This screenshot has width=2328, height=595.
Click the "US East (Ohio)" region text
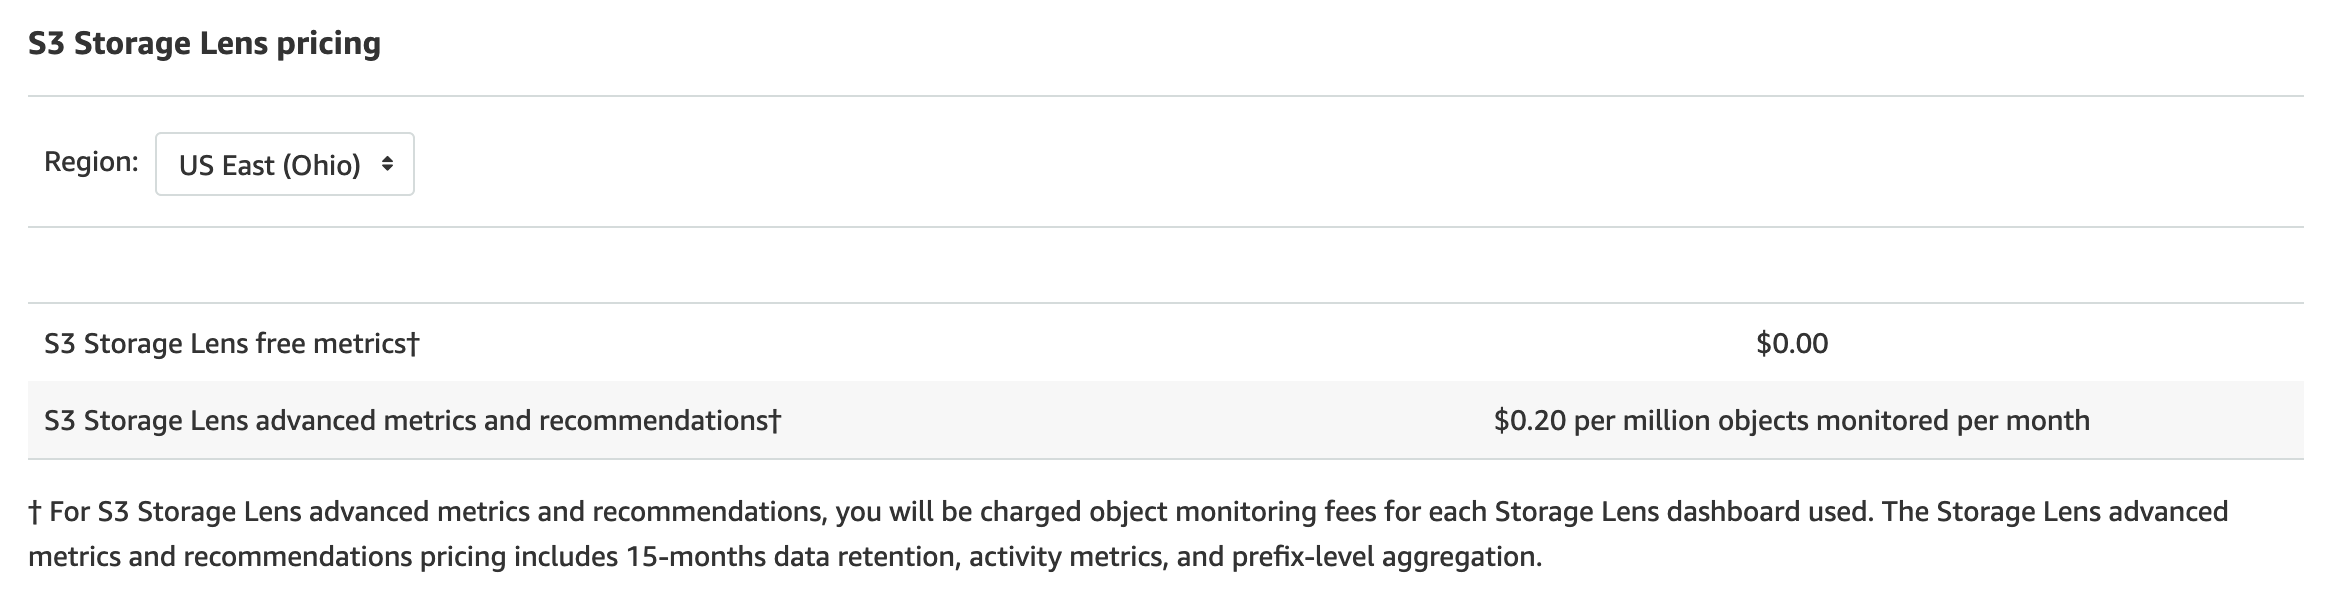[269, 165]
